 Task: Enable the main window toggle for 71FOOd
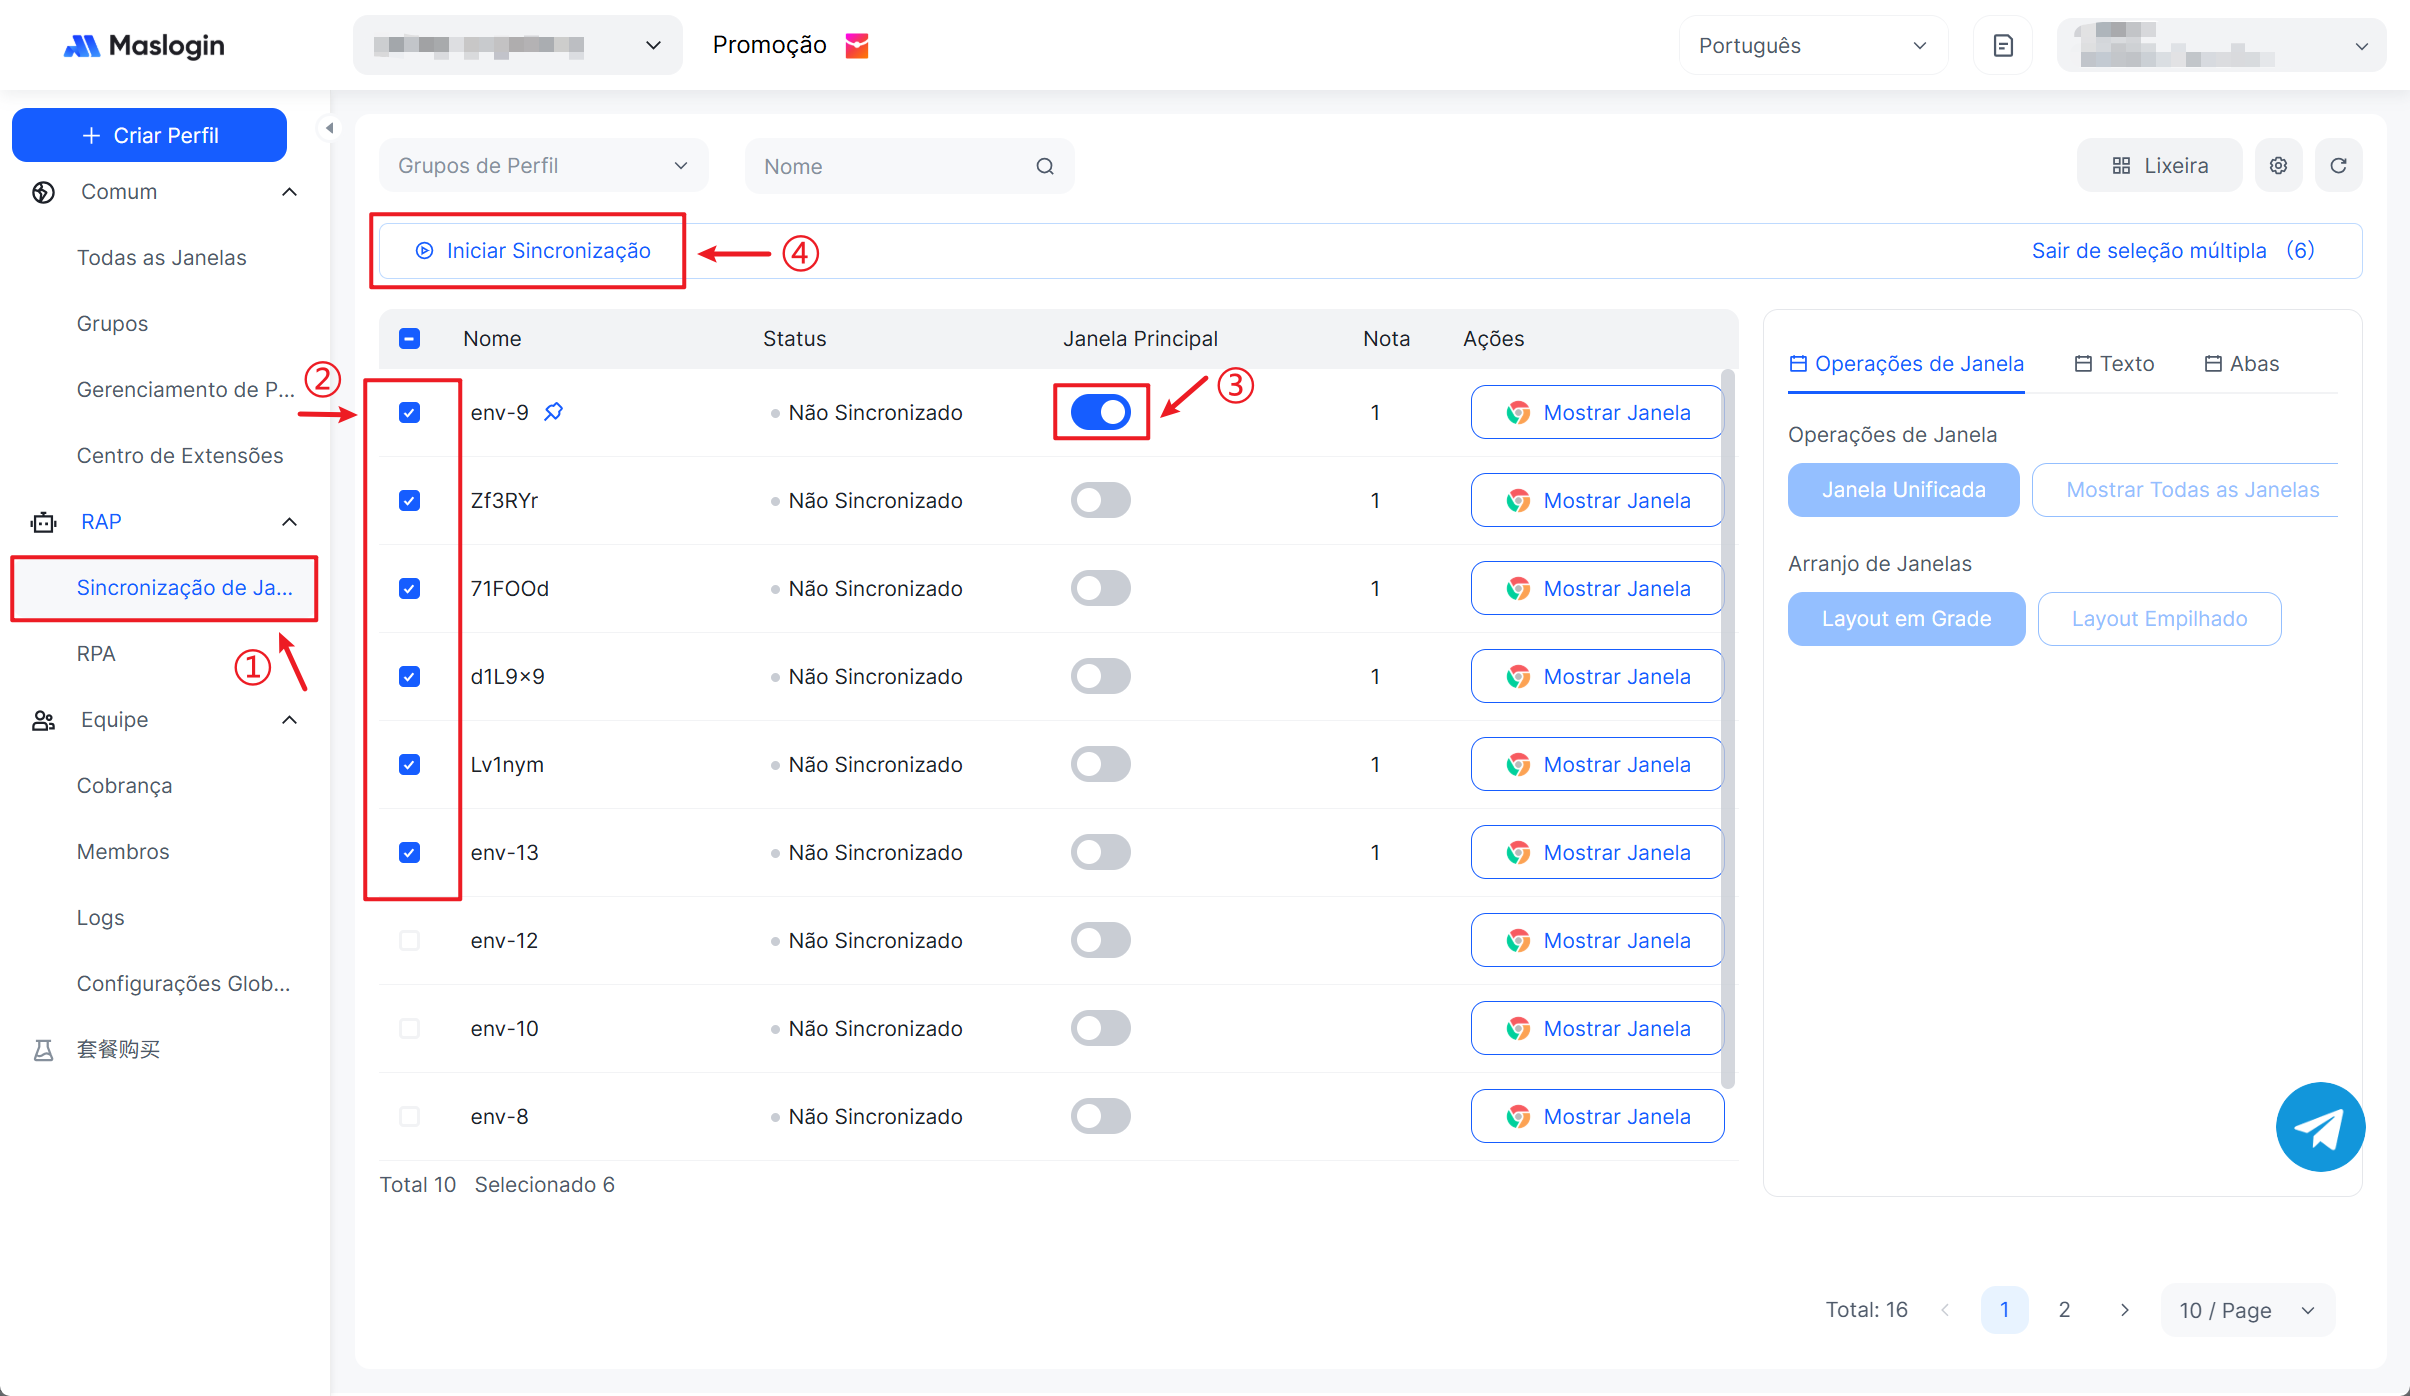tap(1100, 588)
